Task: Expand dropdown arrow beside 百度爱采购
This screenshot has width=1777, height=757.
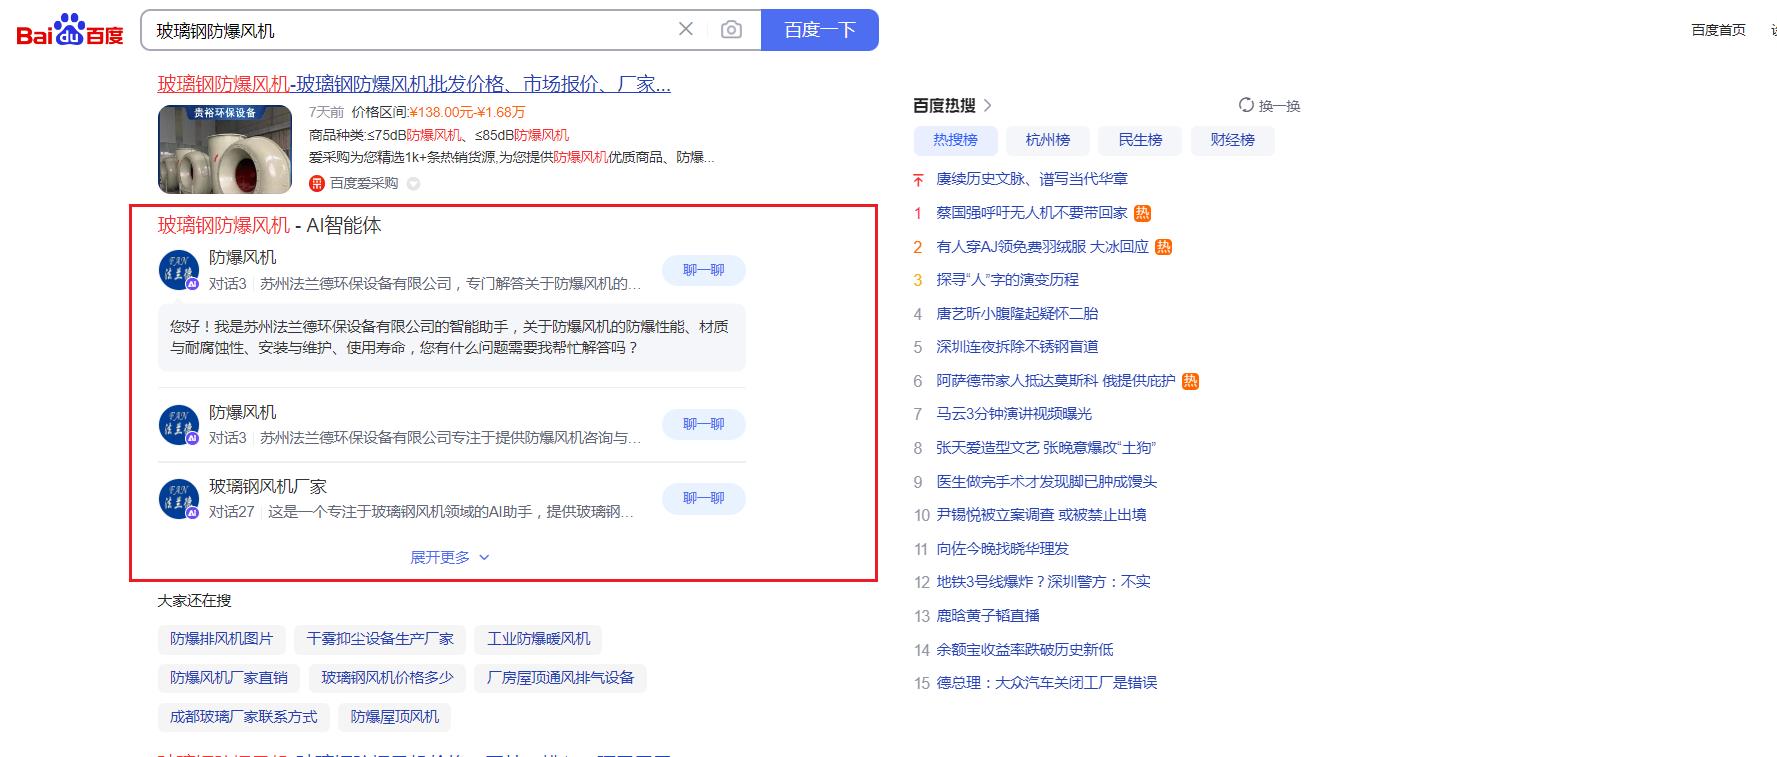Action: pos(413,184)
